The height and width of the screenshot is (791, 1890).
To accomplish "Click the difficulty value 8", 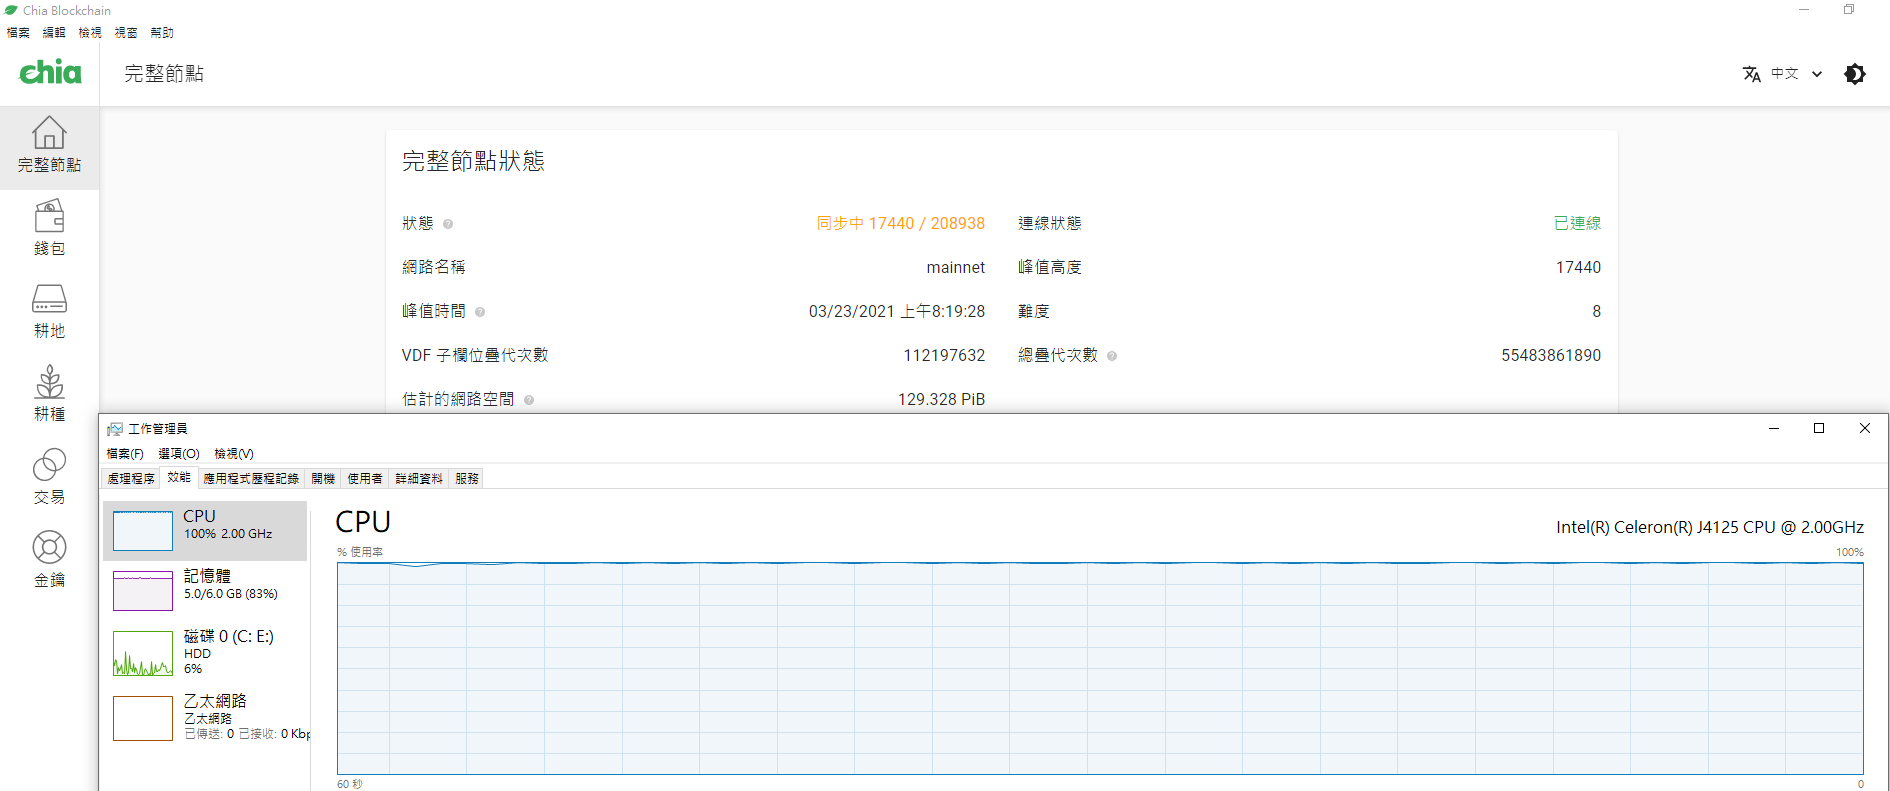I will [1596, 312].
